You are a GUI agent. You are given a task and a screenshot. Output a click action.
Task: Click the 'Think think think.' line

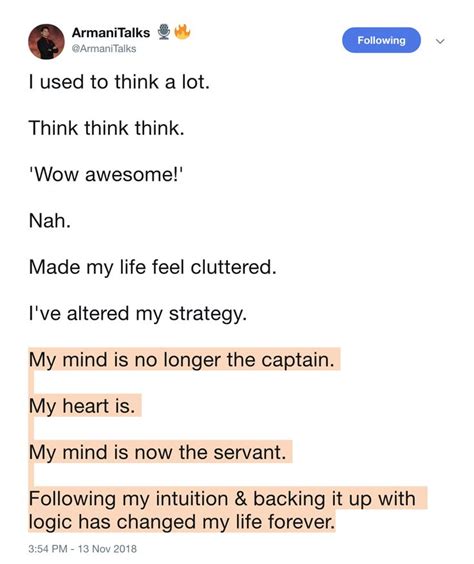(x=106, y=128)
